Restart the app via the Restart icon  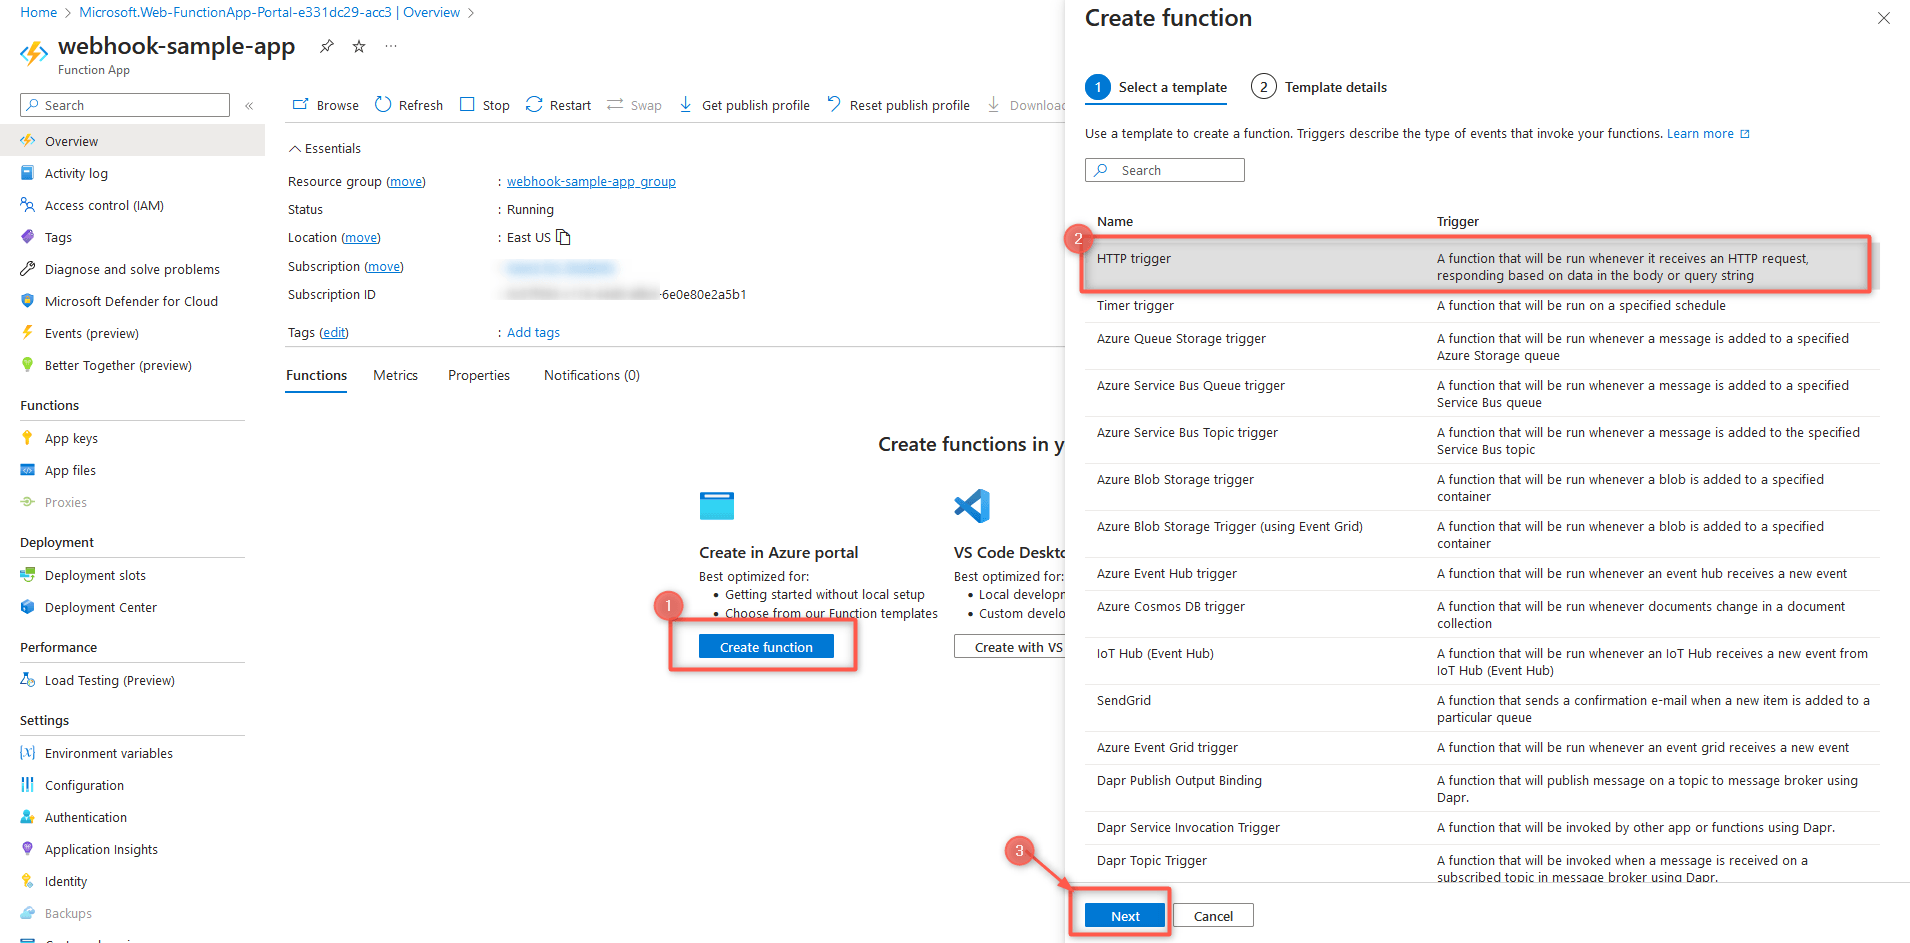pyautogui.click(x=533, y=104)
